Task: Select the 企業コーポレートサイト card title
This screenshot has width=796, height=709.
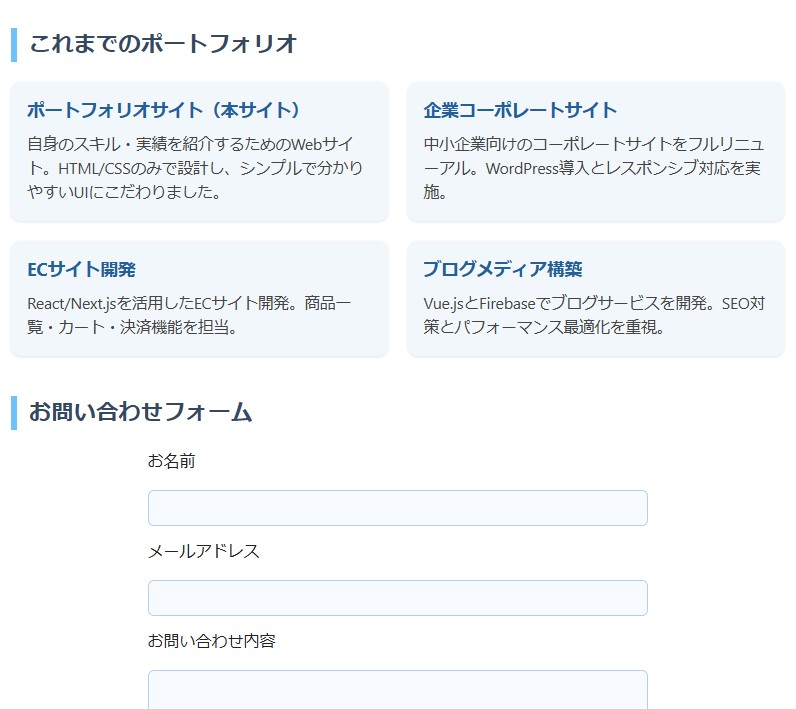Action: (x=520, y=110)
